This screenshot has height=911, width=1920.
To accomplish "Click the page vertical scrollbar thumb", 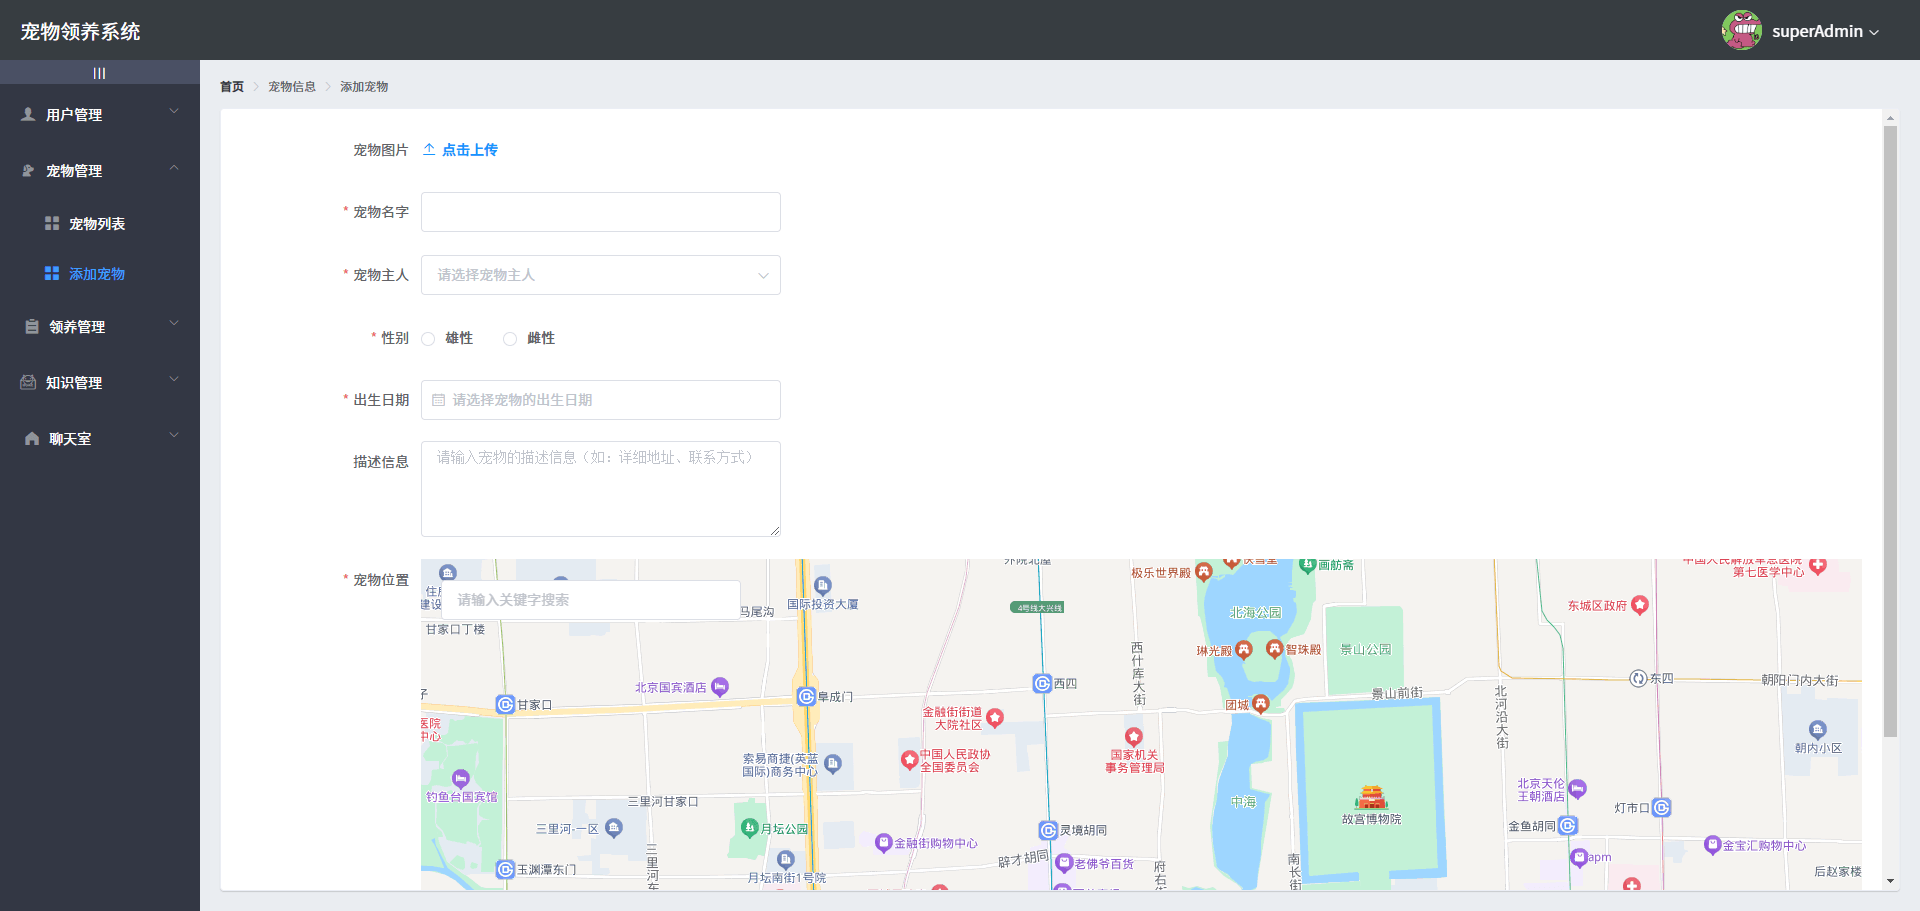I will (x=1890, y=430).
